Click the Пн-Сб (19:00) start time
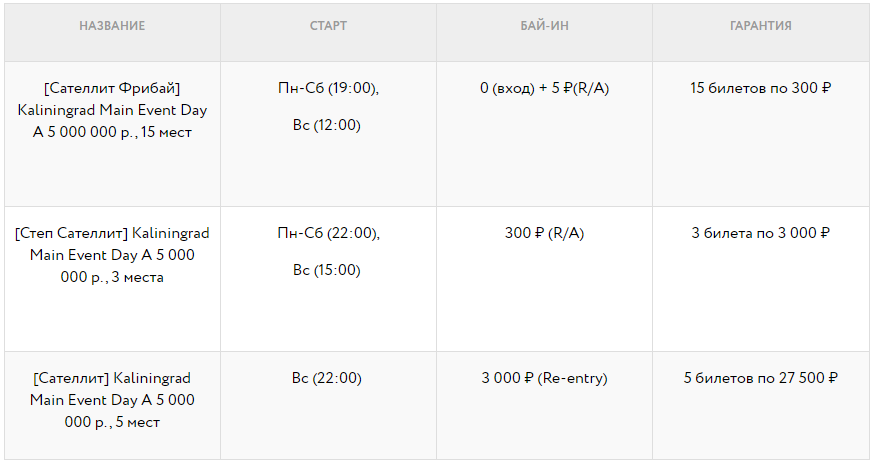The width and height of the screenshot is (873, 463). tap(328, 88)
